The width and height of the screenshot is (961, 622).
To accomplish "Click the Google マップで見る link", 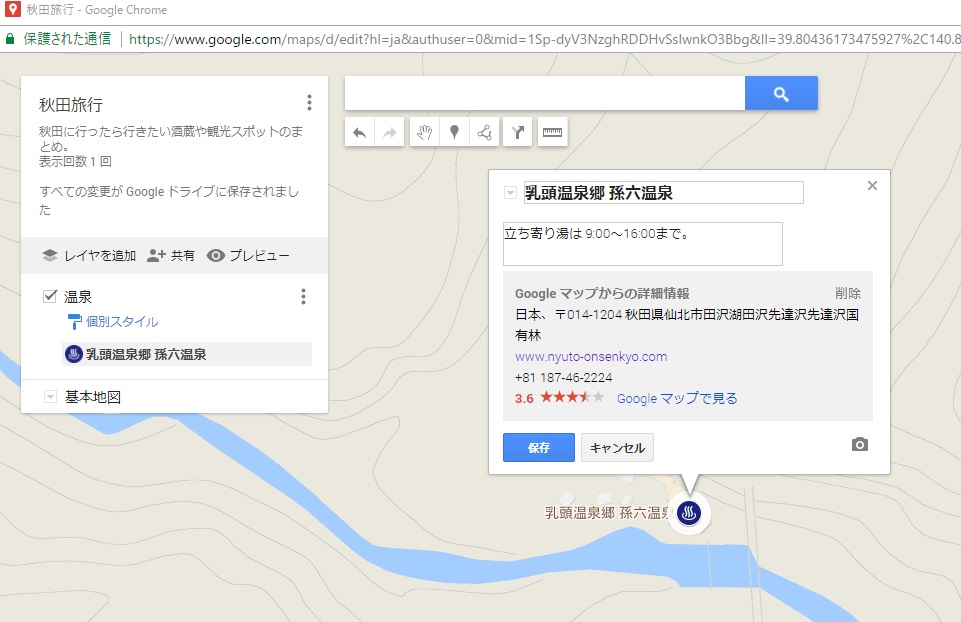I will pos(677,398).
